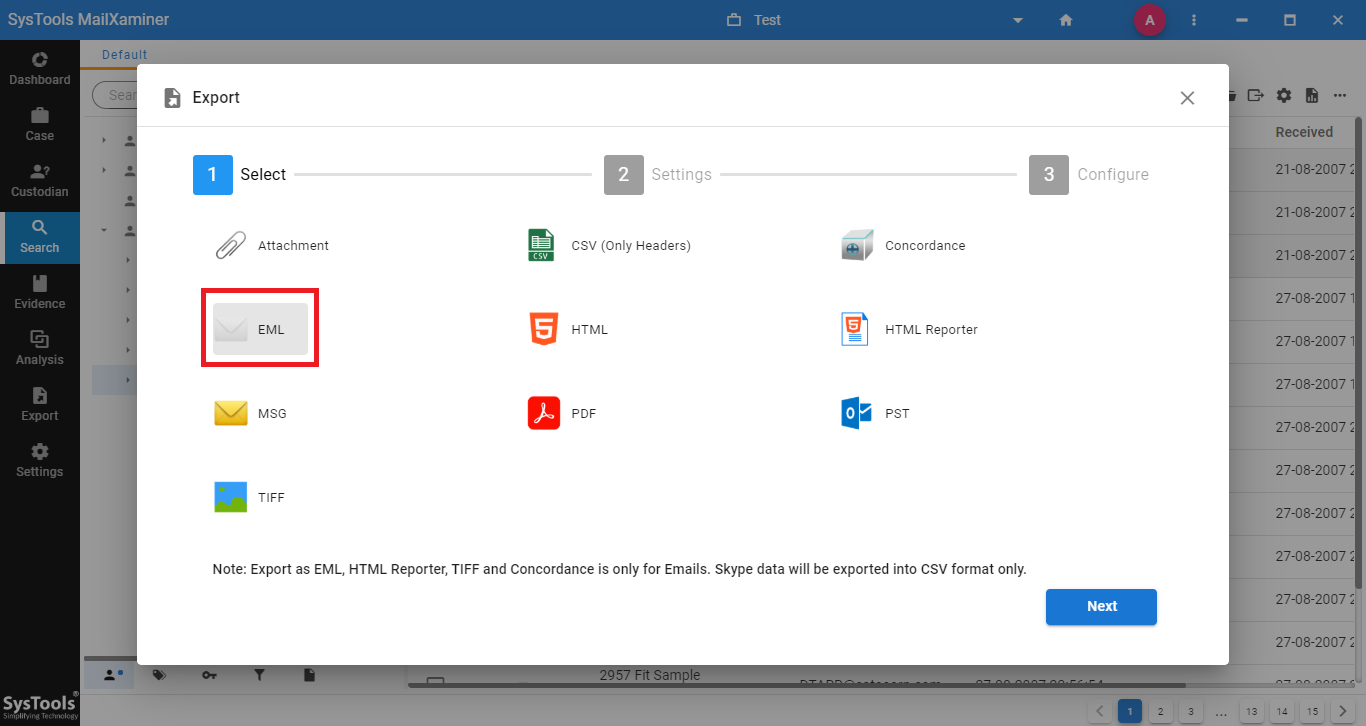This screenshot has height=726, width=1366.
Task: Open the user avatar A menu
Action: [1149, 20]
